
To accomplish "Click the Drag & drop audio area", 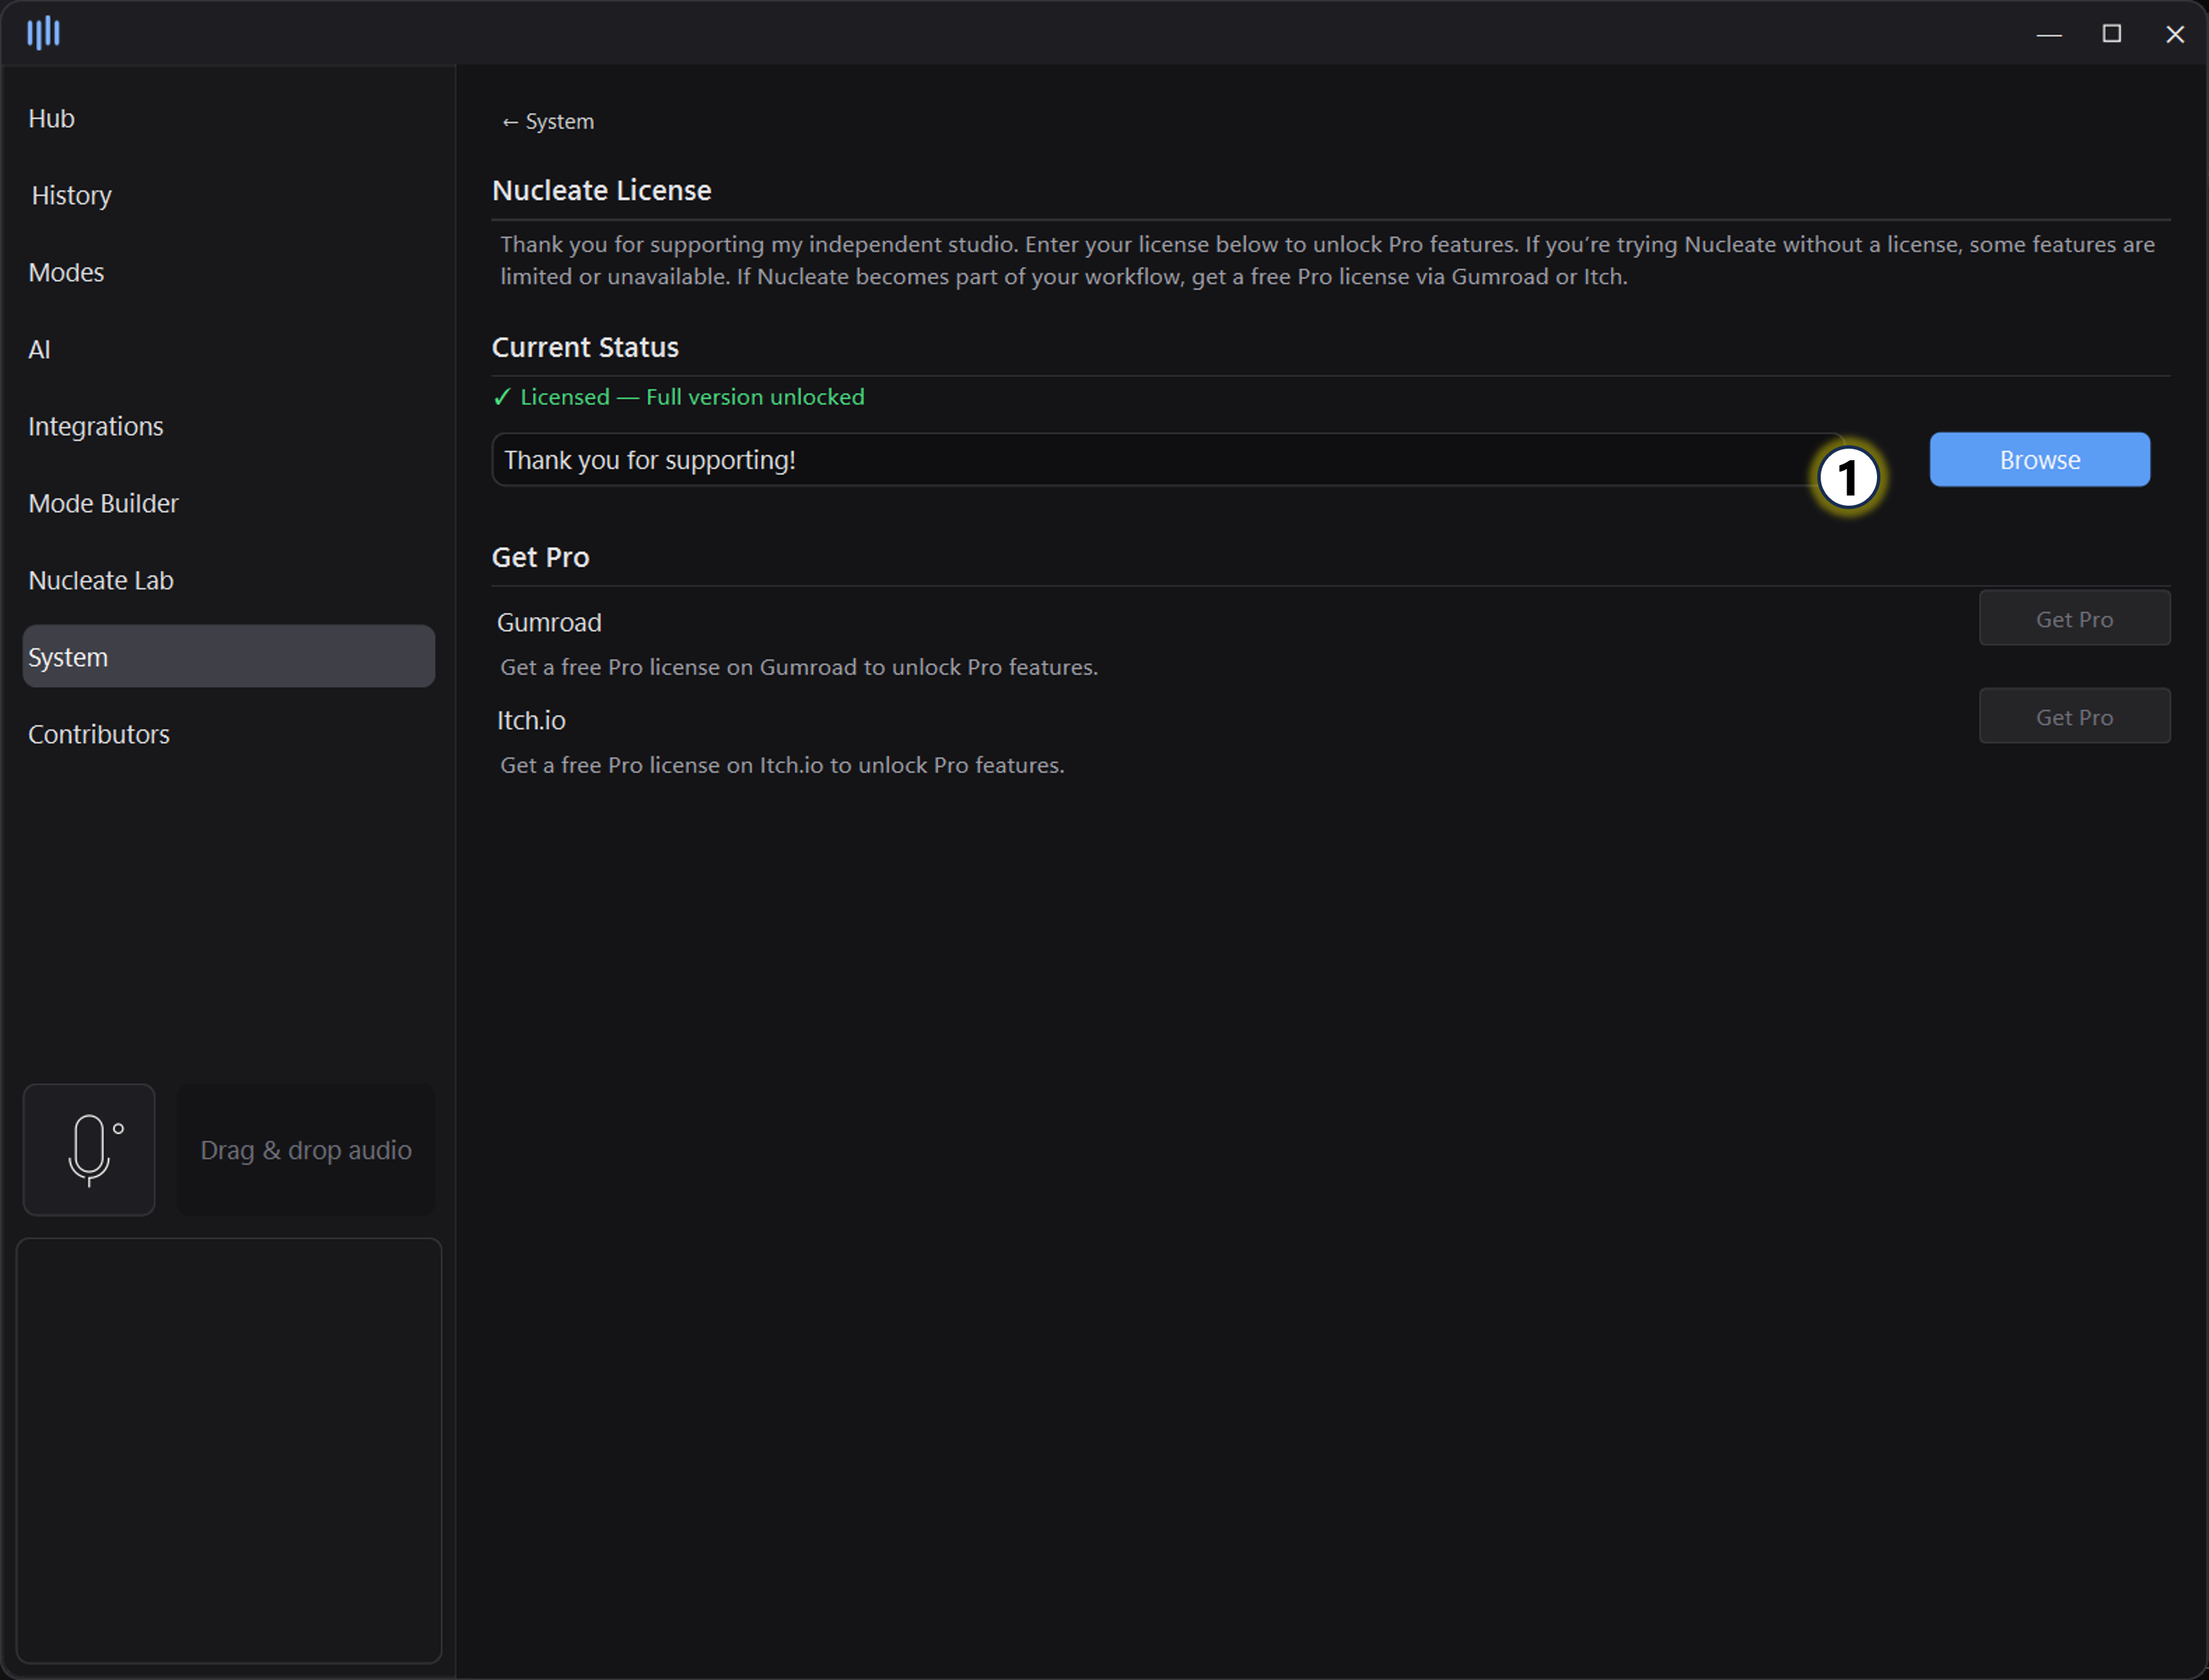I will point(306,1150).
